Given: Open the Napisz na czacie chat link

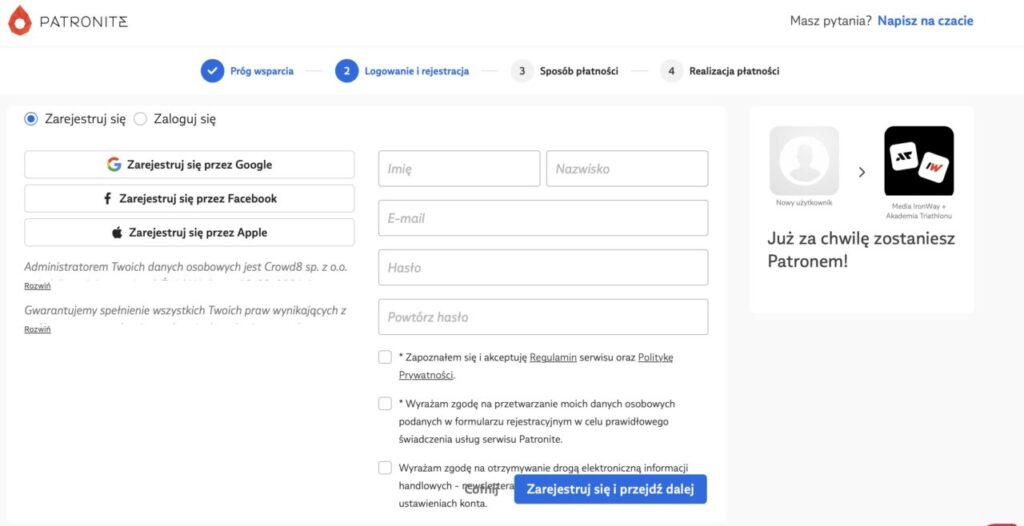Looking at the screenshot, I should click(925, 21).
